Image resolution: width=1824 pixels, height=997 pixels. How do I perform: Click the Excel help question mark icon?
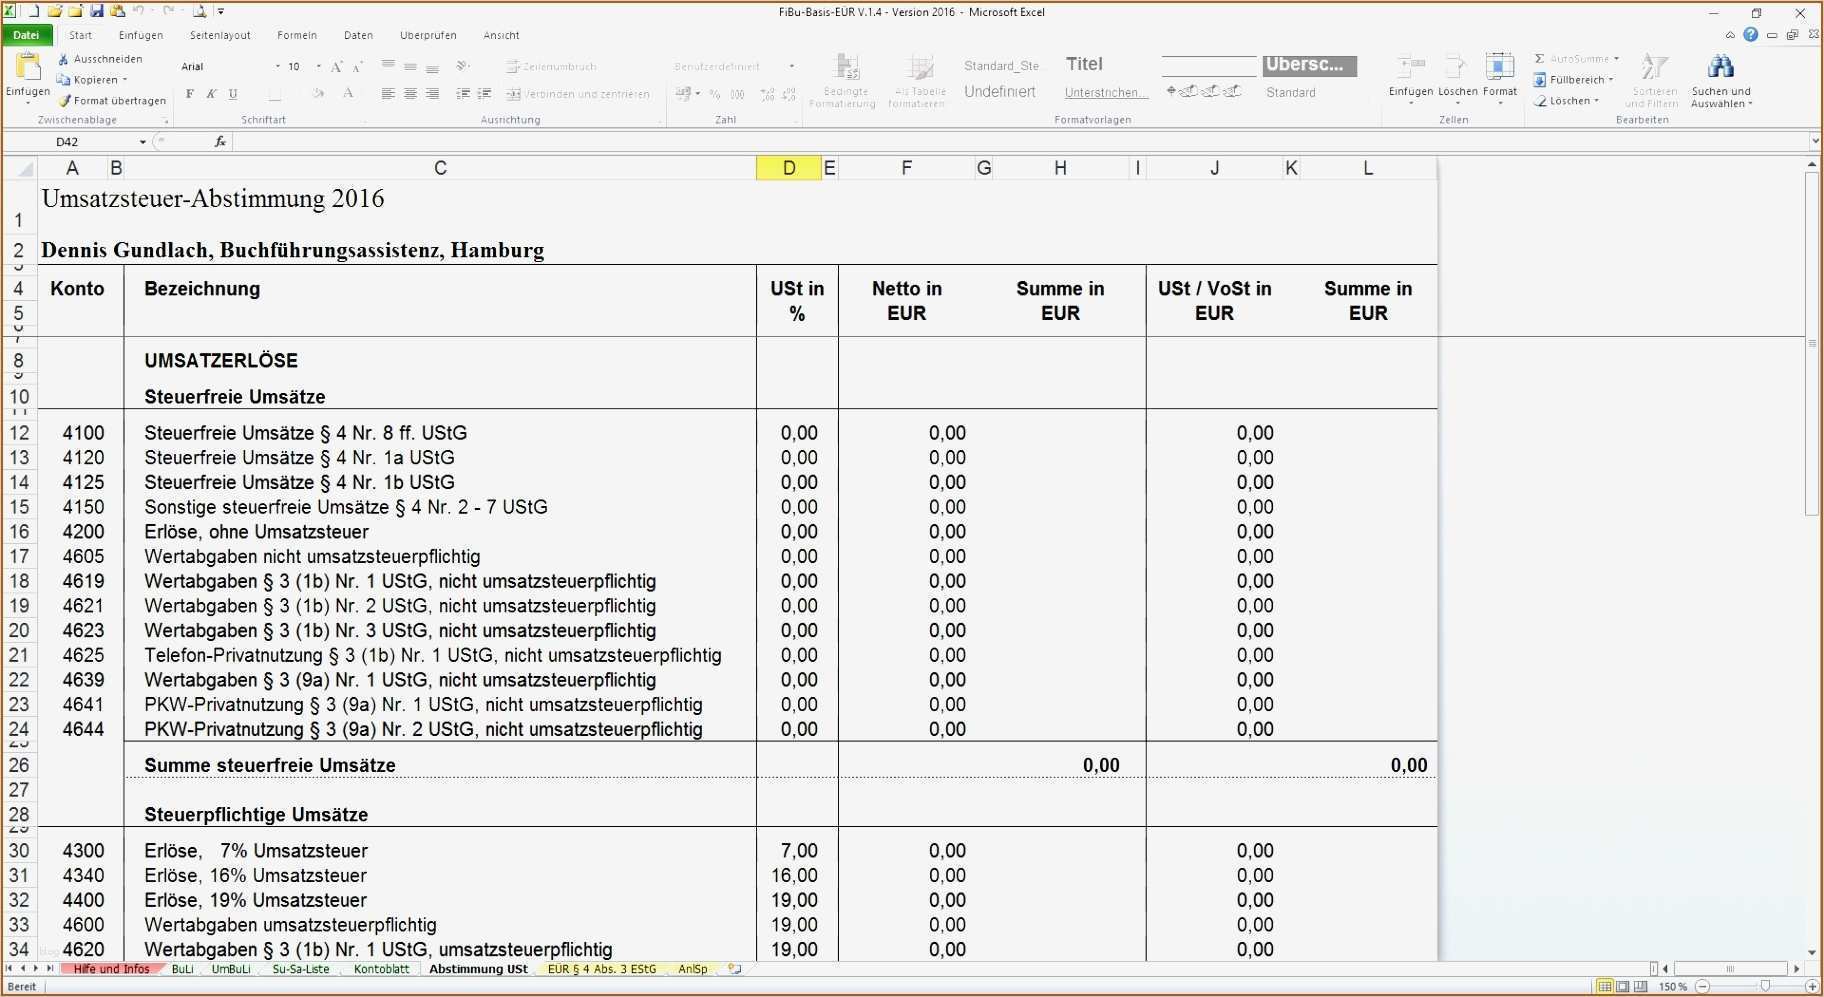[x=1750, y=35]
